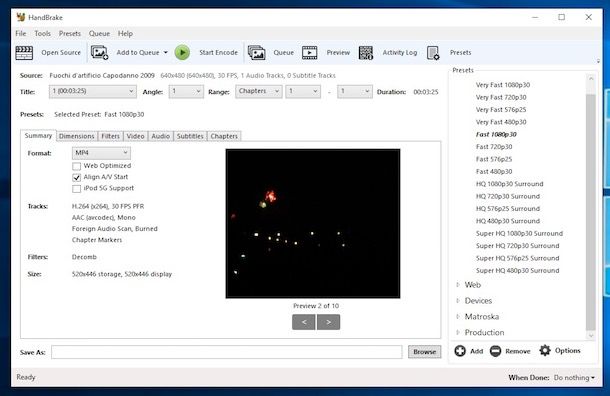Select the HQ 576p25 Surround preset
The image size is (610, 396).
(x=508, y=209)
